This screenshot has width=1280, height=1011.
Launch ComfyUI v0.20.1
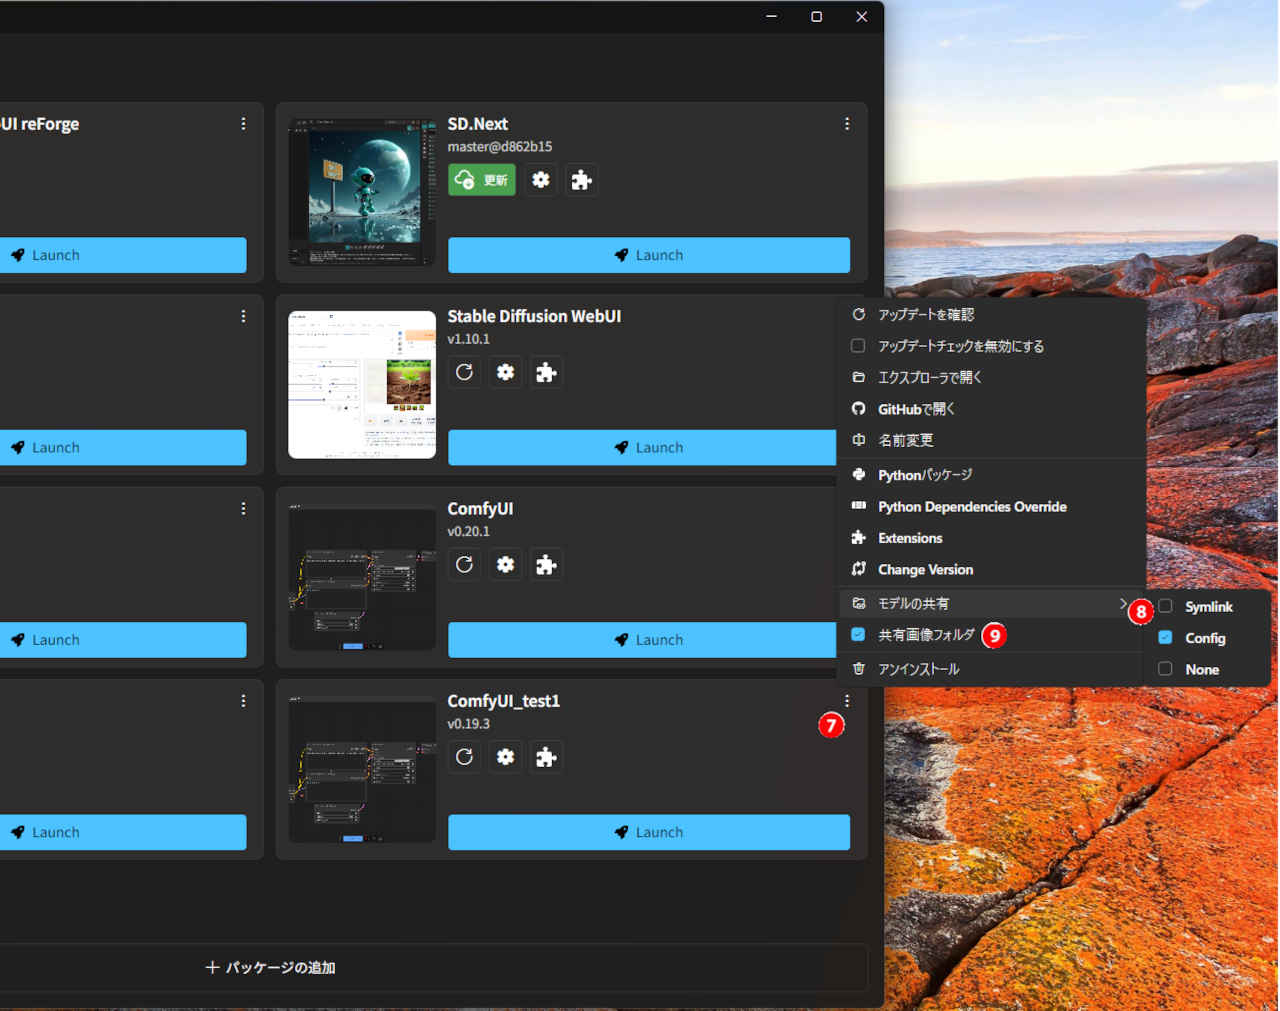(x=642, y=640)
